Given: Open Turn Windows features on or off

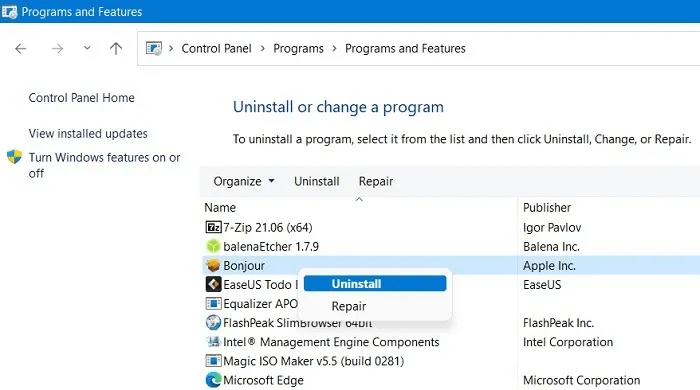Looking at the screenshot, I should 104,165.
